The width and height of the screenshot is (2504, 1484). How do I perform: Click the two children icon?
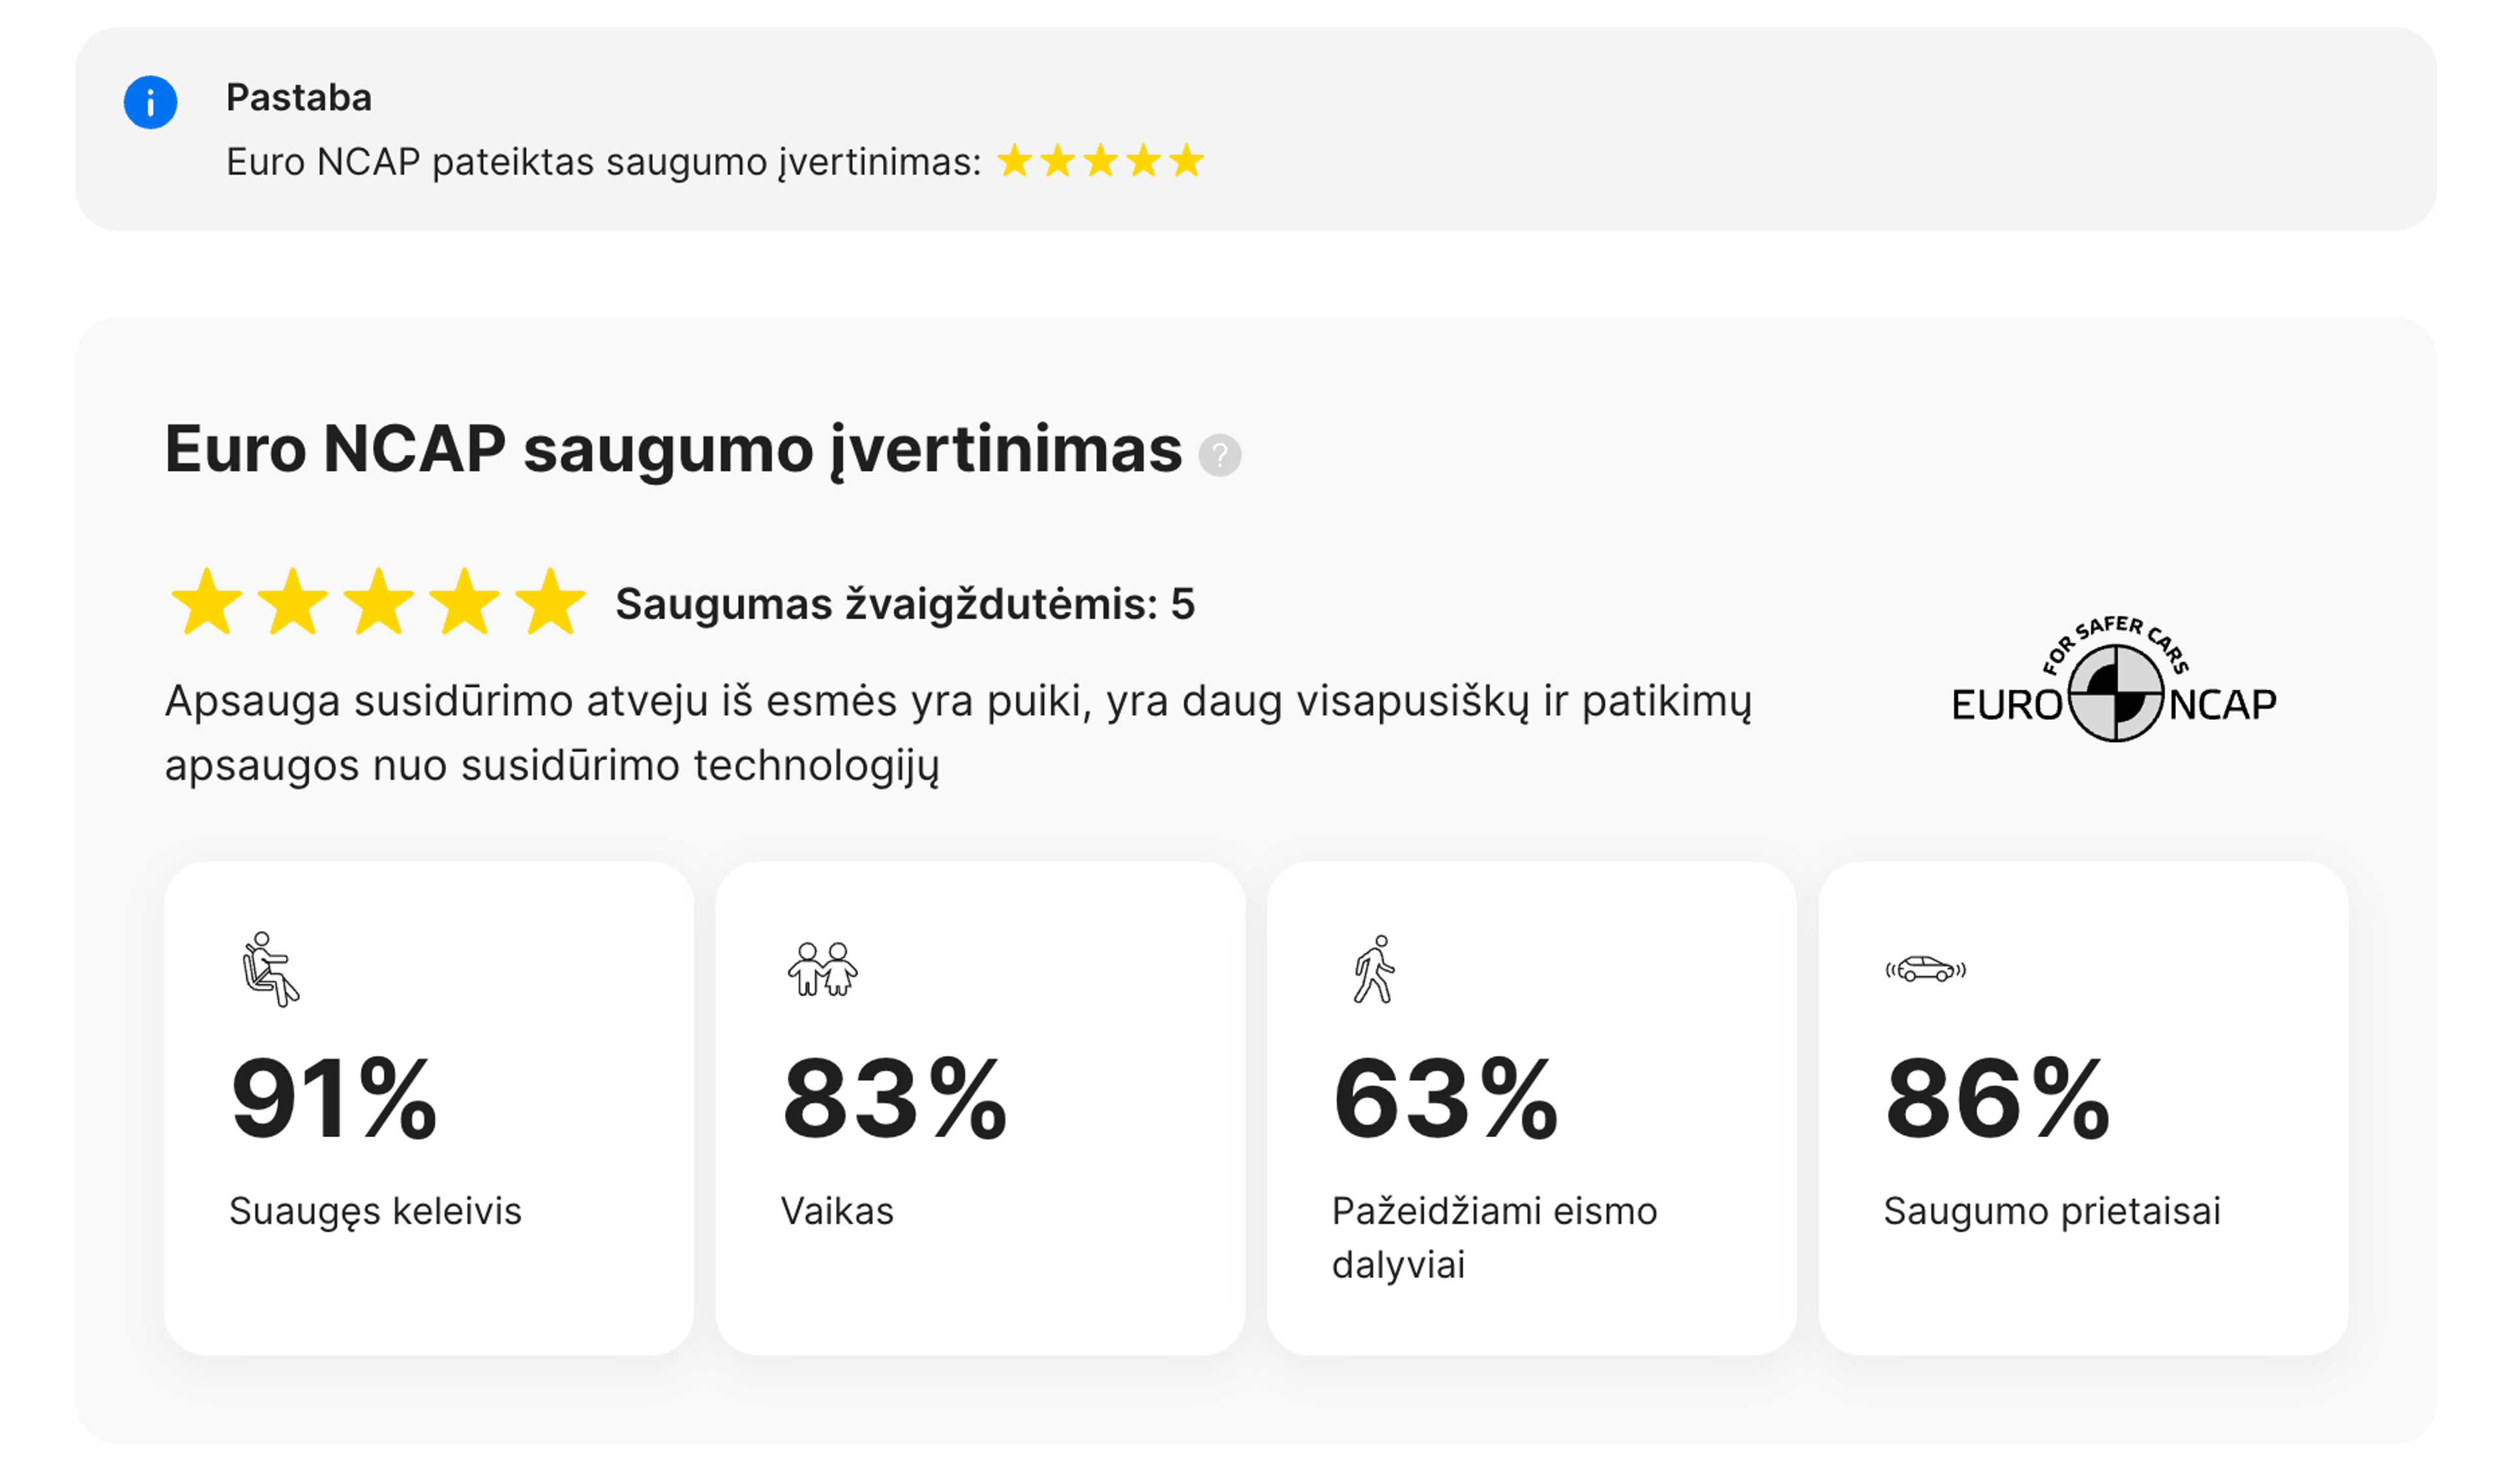(822, 969)
